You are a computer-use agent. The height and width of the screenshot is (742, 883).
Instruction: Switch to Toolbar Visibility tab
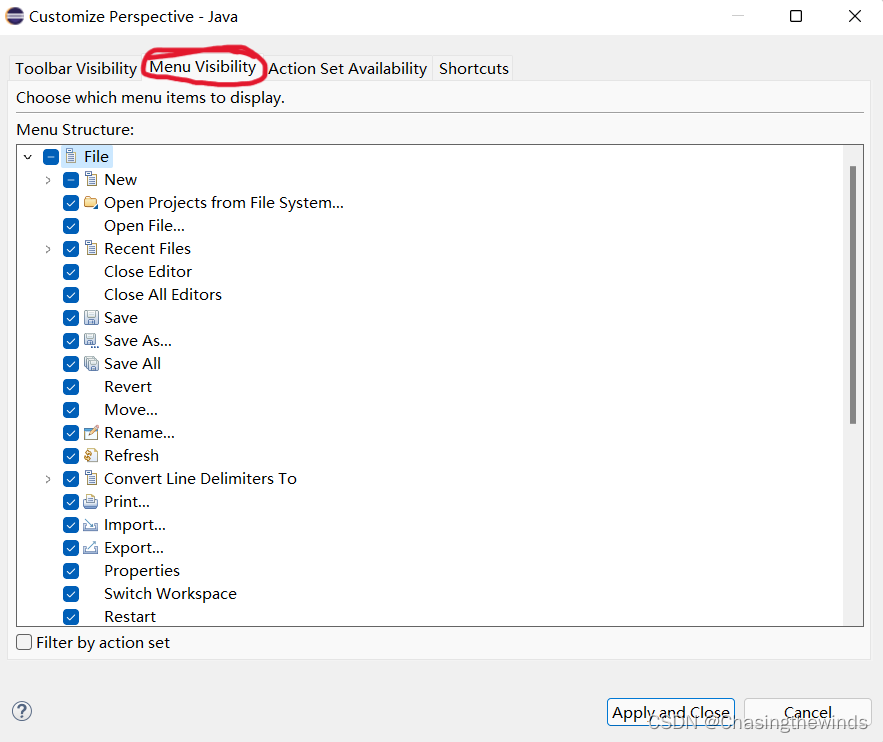(76, 68)
